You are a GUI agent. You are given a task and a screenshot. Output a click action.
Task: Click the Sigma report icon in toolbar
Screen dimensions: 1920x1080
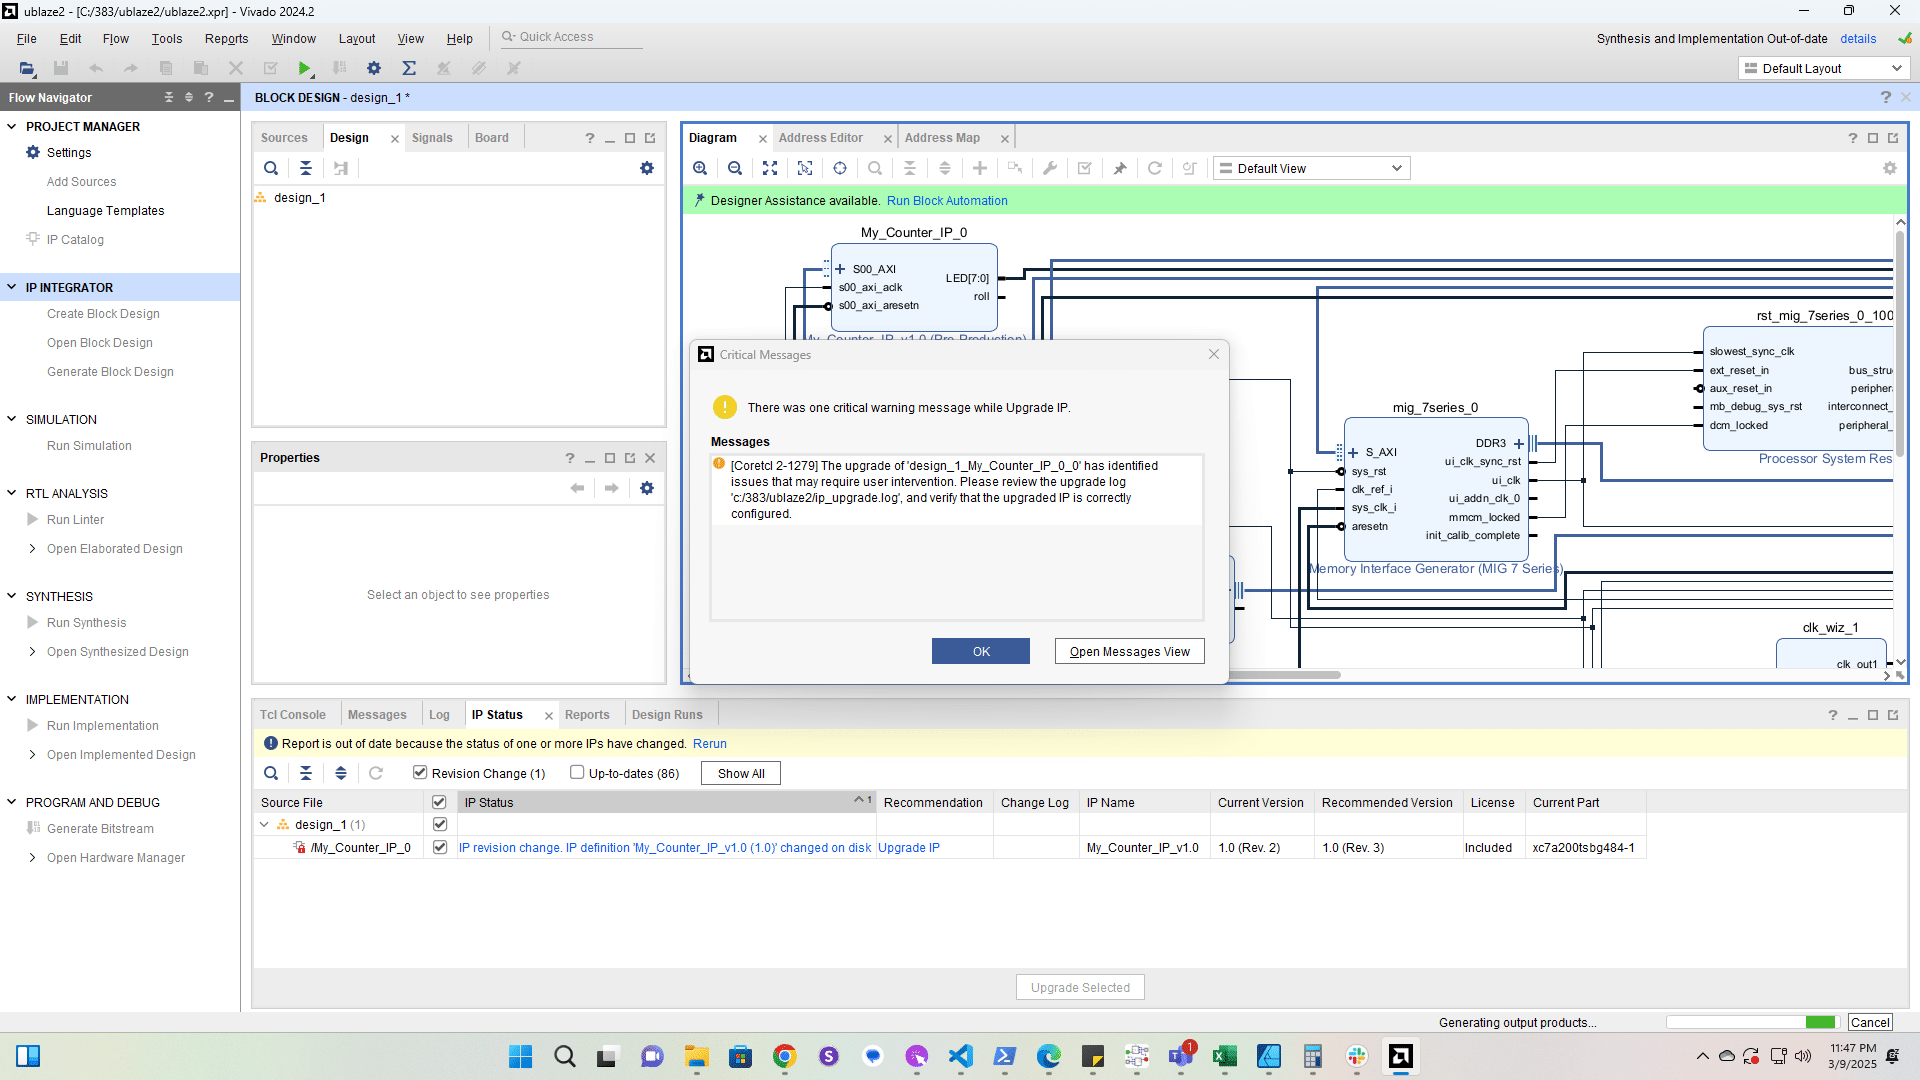click(409, 68)
